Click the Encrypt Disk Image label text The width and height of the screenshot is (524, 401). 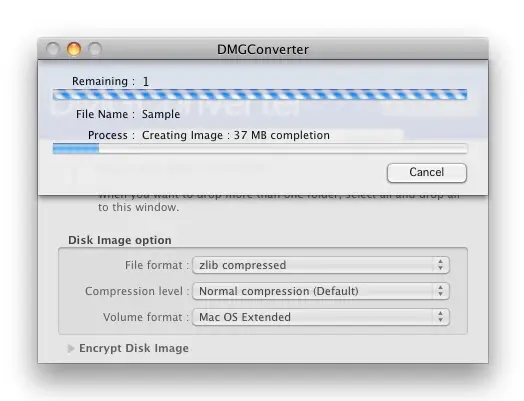click(134, 348)
